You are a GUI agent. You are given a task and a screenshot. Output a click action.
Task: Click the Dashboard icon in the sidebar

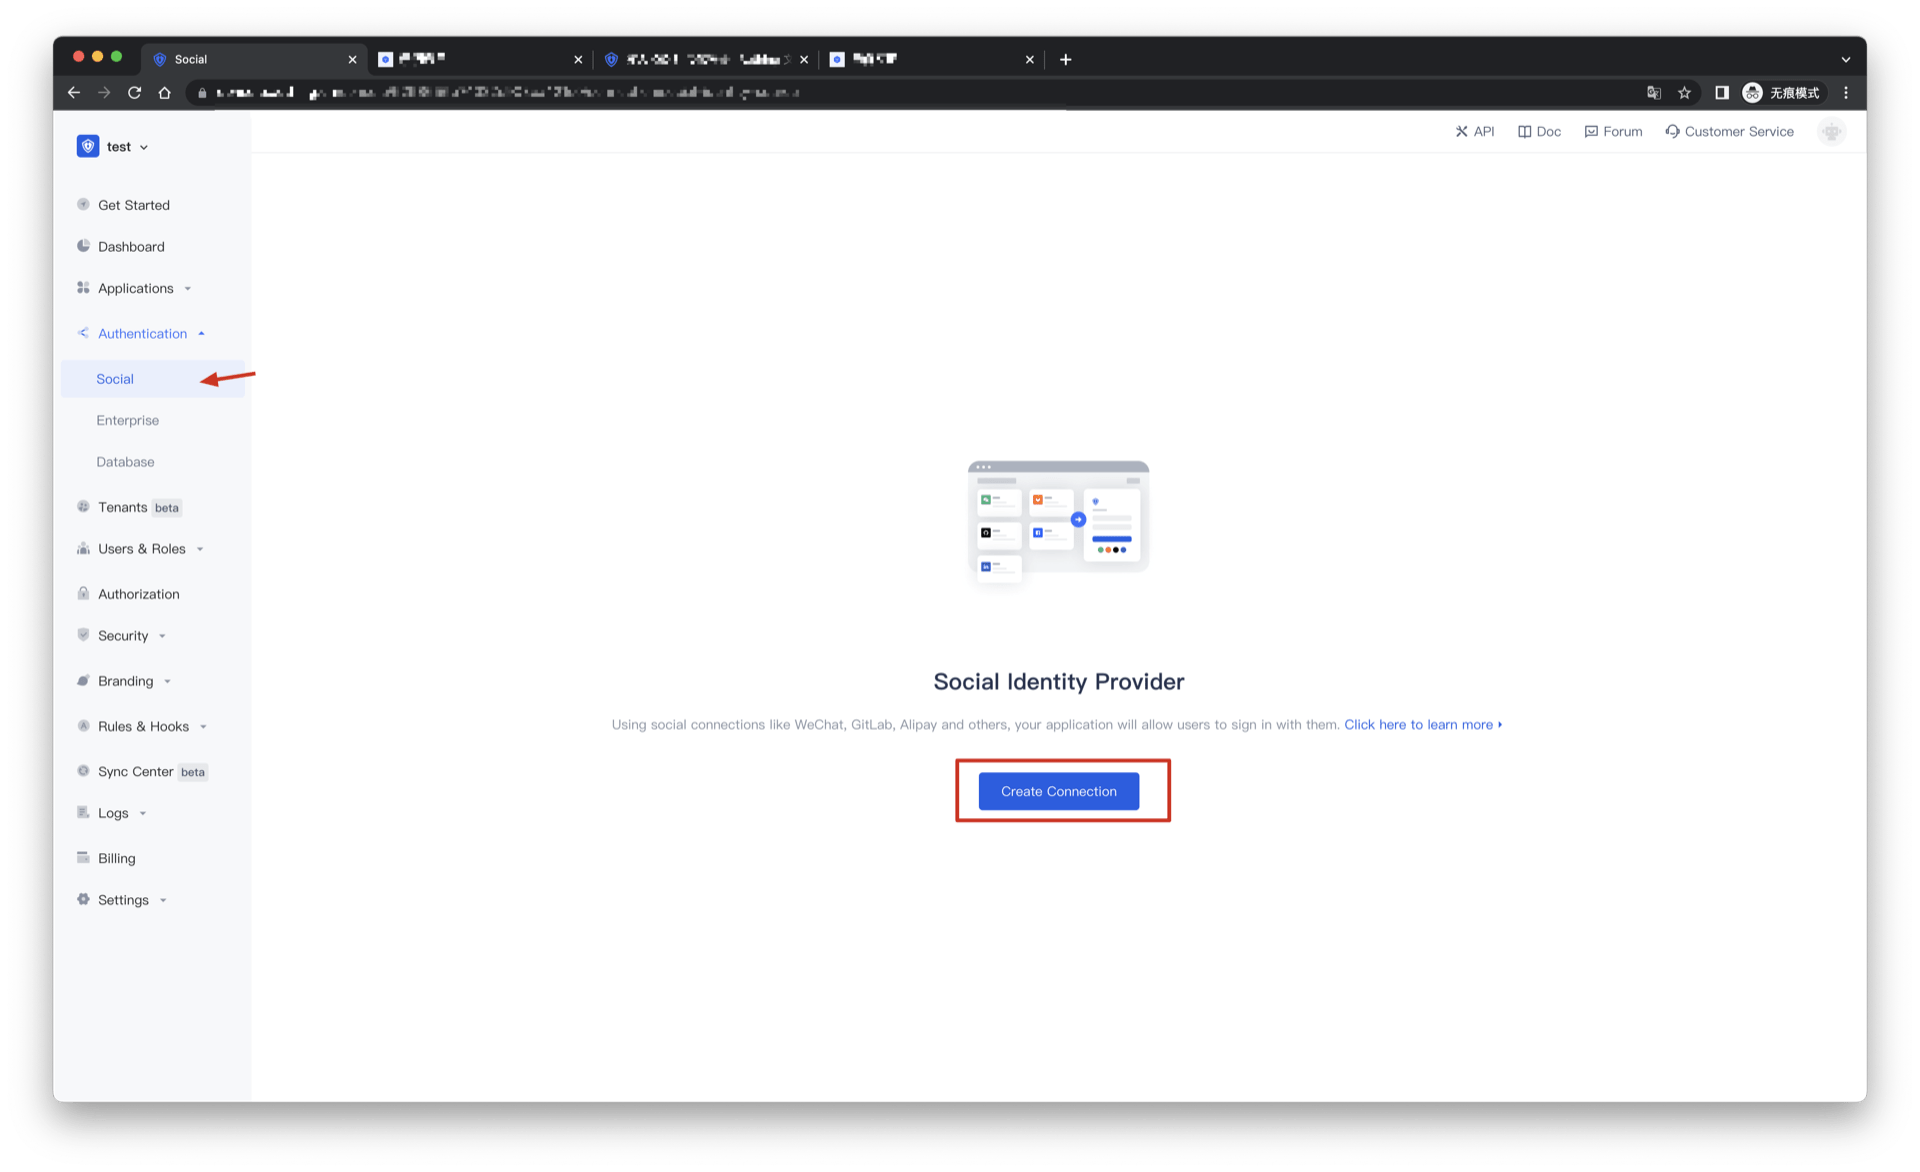pyautogui.click(x=83, y=246)
